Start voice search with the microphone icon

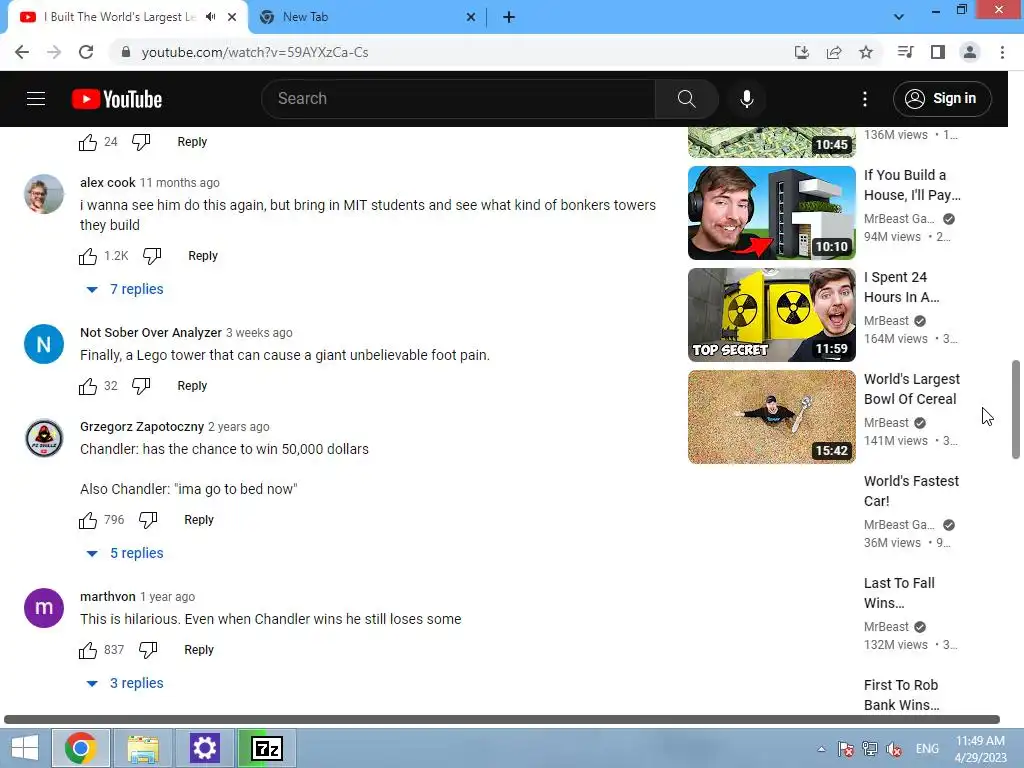coord(746,99)
